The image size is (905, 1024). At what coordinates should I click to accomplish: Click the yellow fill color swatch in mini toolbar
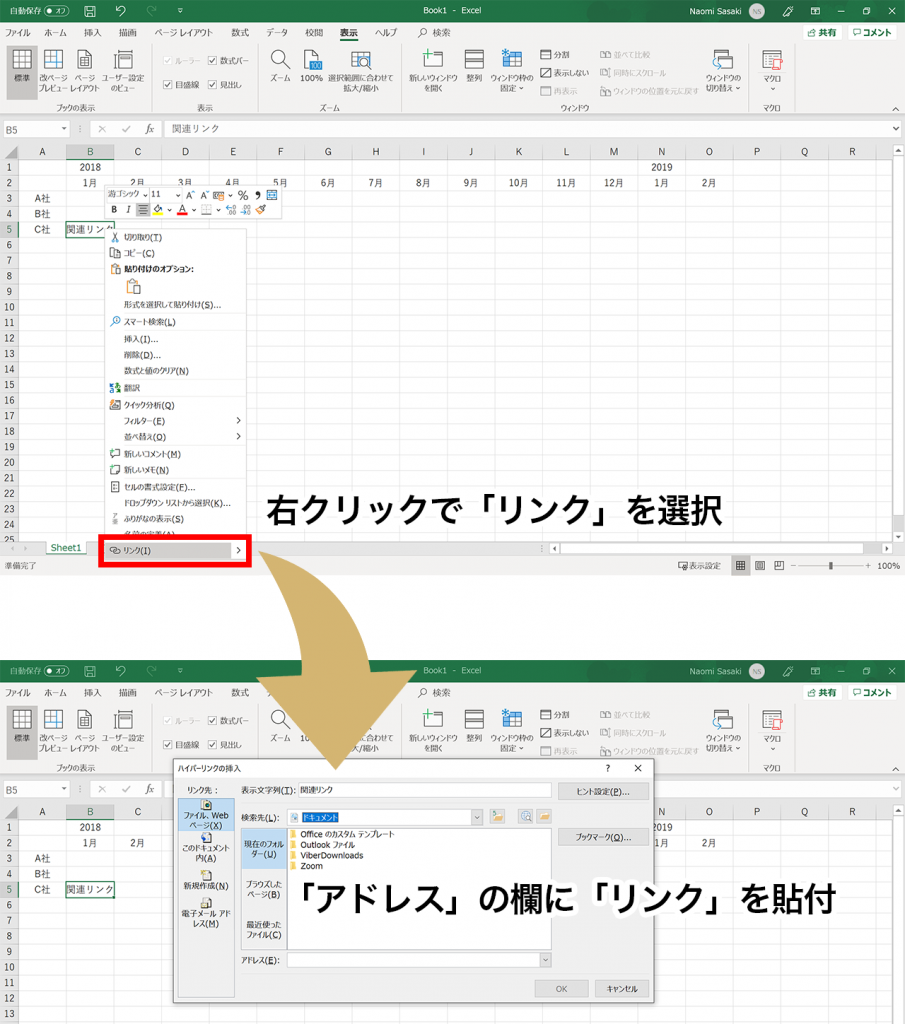(x=158, y=210)
